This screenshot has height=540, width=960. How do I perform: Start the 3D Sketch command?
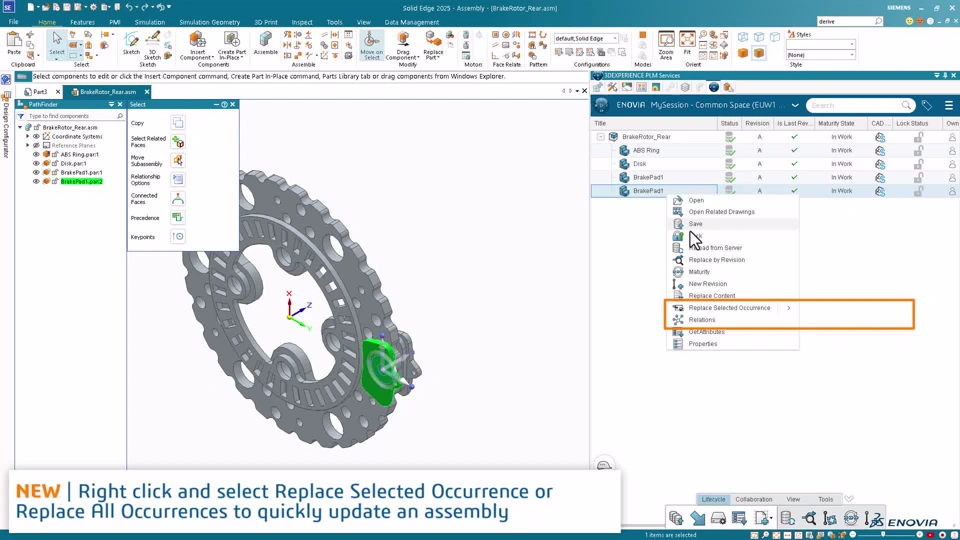pyautogui.click(x=152, y=44)
